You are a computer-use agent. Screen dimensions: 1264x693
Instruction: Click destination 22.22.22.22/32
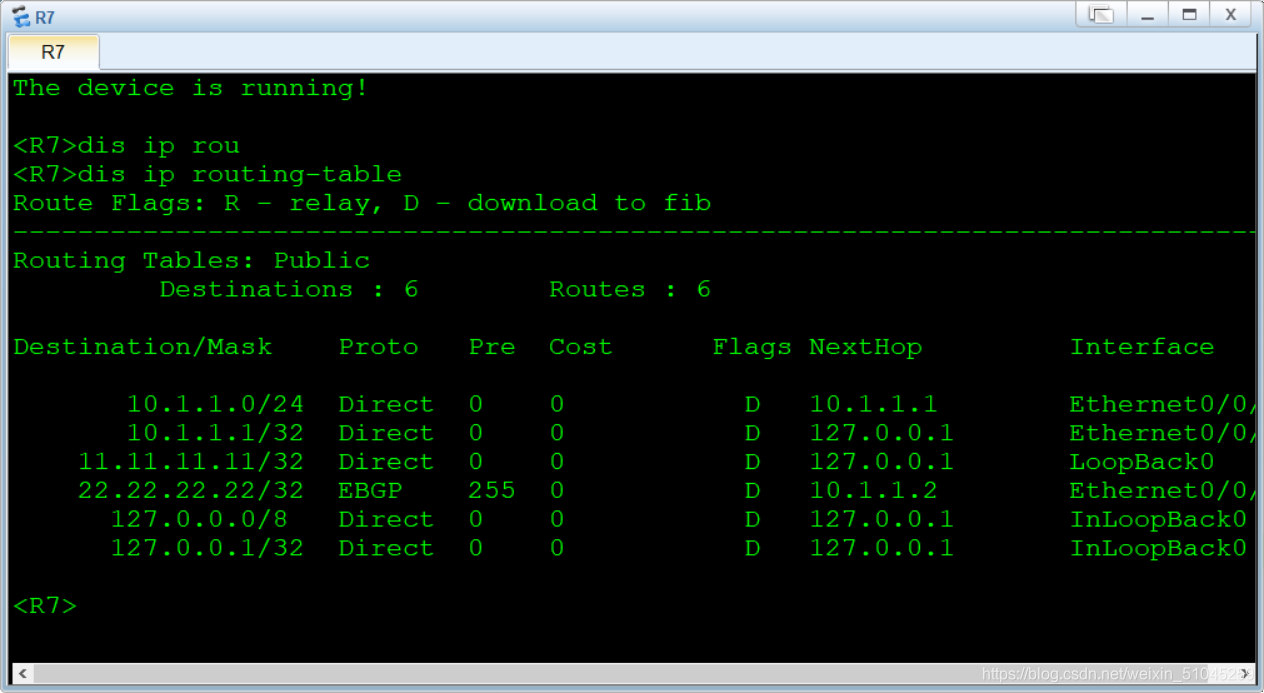click(191, 491)
